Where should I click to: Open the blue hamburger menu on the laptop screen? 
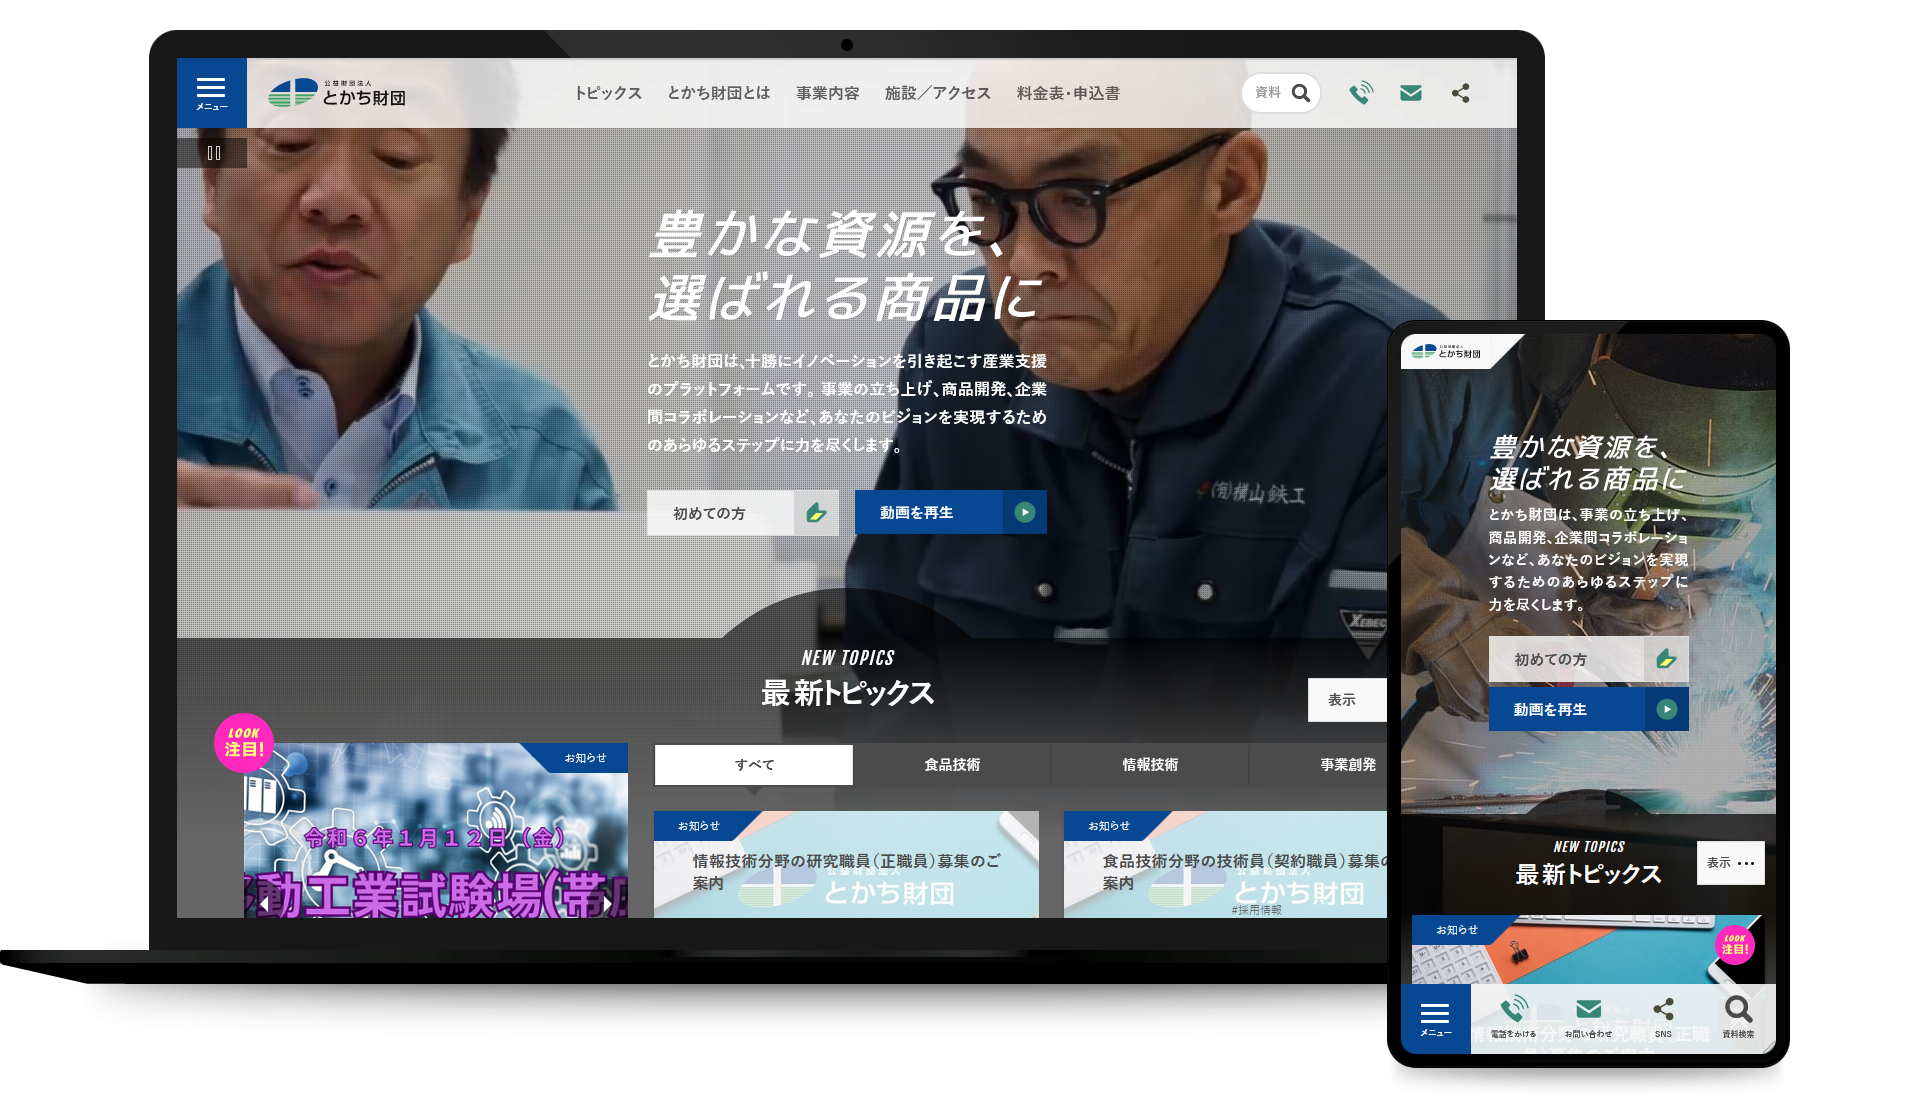tap(211, 93)
